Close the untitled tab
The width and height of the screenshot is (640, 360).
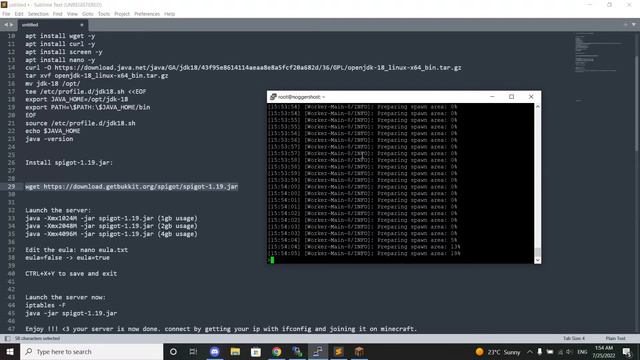(82, 25)
